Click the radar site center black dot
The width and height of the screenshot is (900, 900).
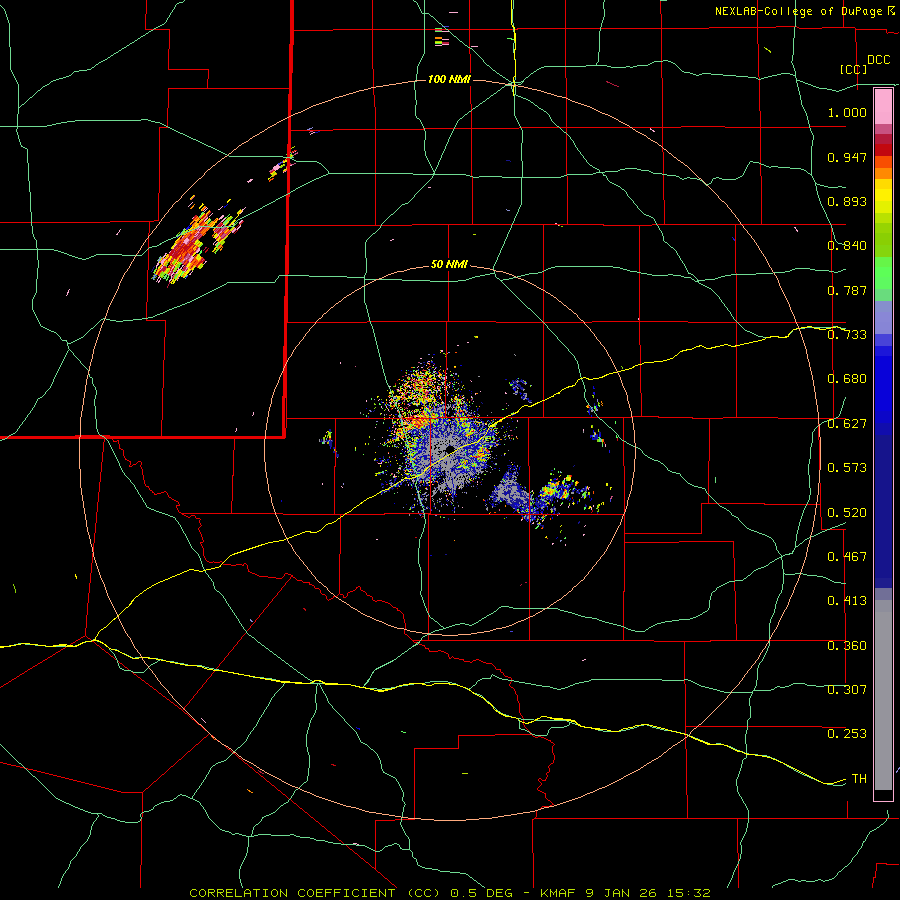[450, 449]
